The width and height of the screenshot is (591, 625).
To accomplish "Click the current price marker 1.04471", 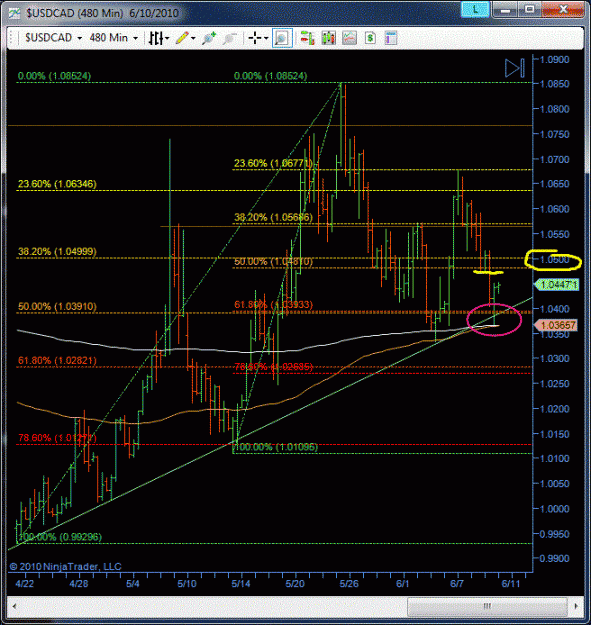I will [x=557, y=285].
